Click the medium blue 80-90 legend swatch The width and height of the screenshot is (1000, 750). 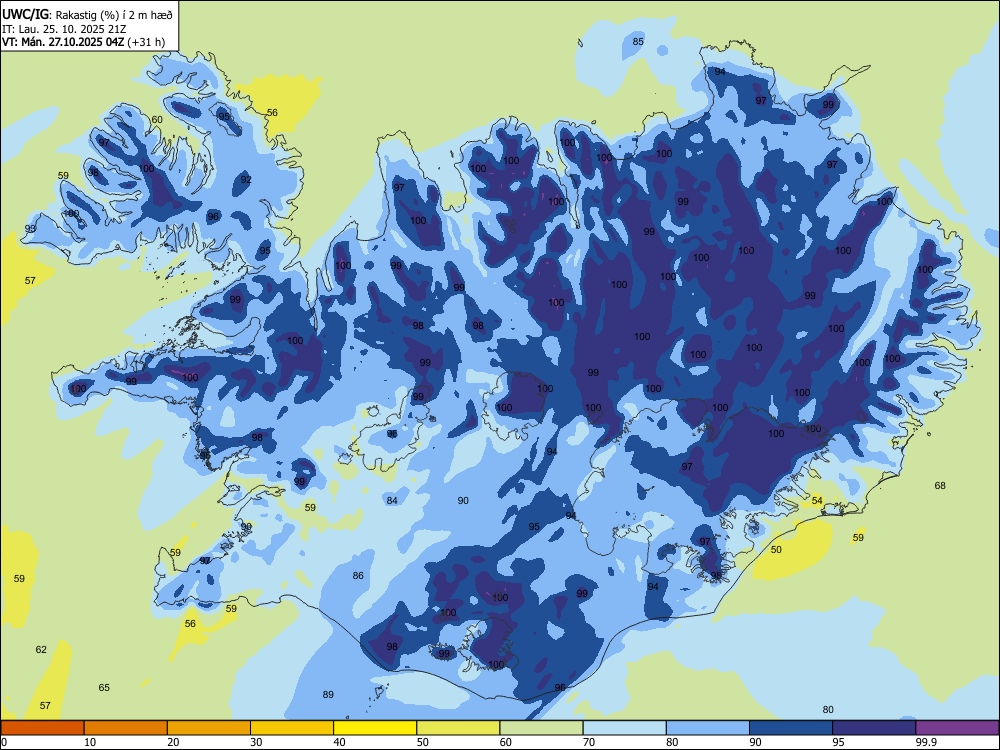[x=708, y=728]
